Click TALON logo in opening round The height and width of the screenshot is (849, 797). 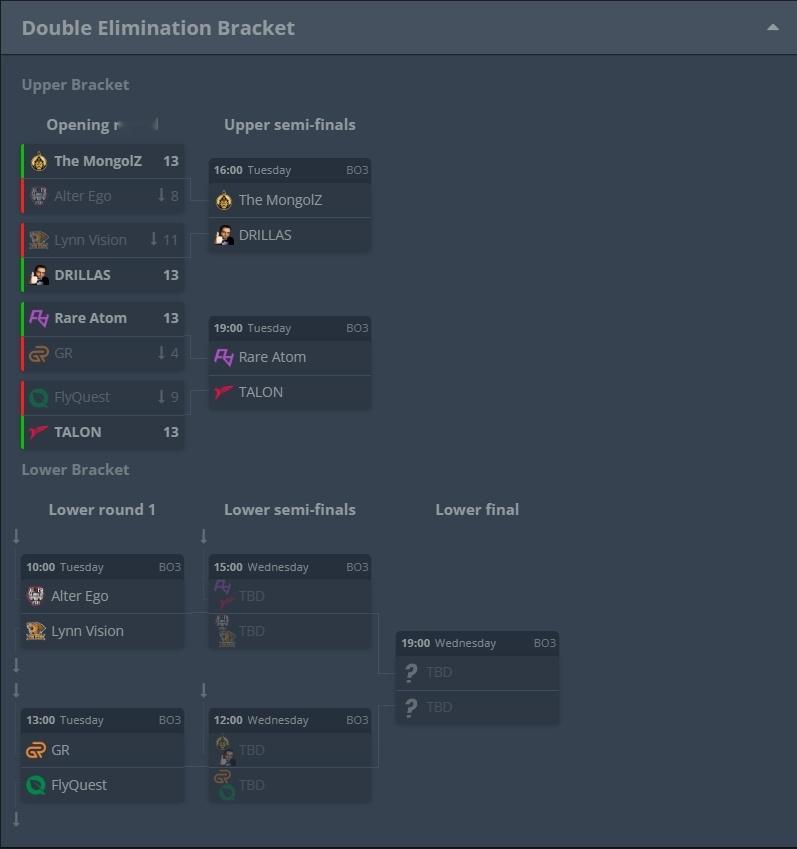pyautogui.click(x=39, y=432)
